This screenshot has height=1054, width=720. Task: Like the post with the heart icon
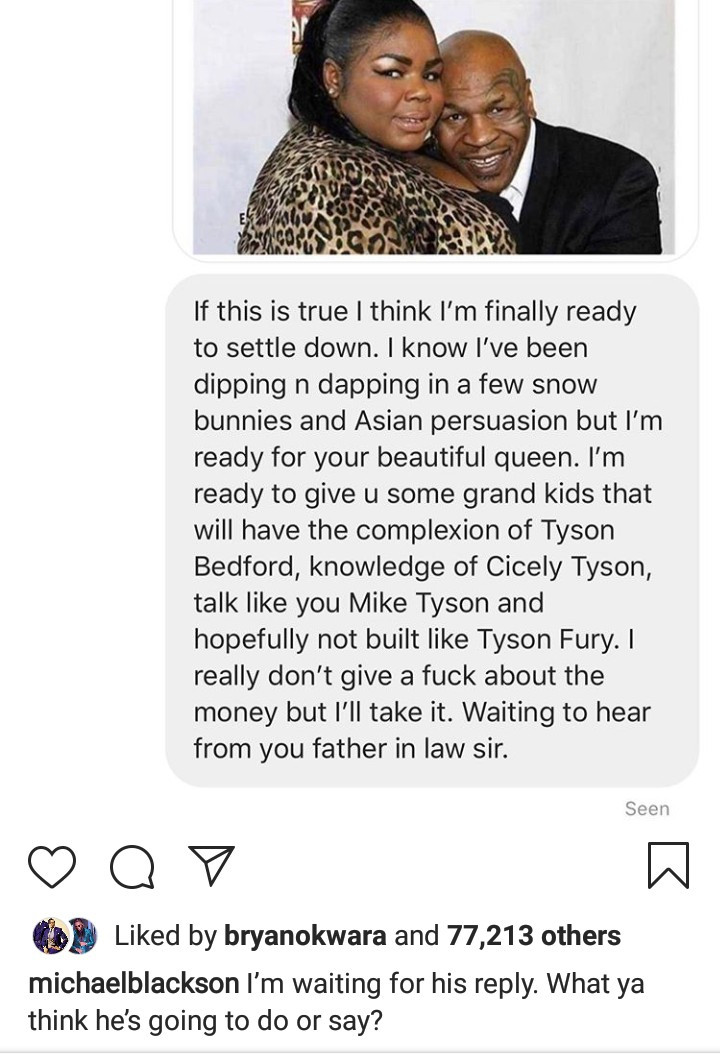tap(52, 866)
